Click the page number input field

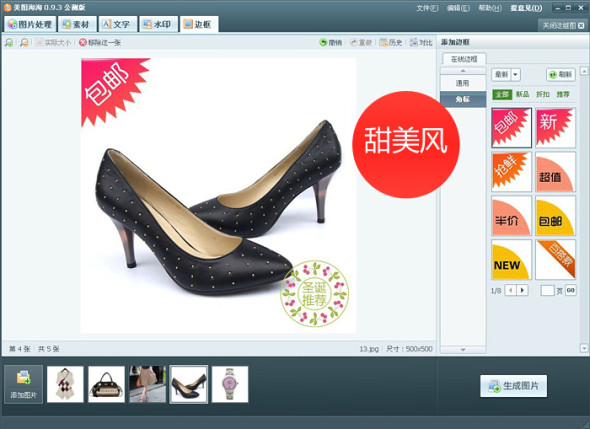click(x=547, y=290)
